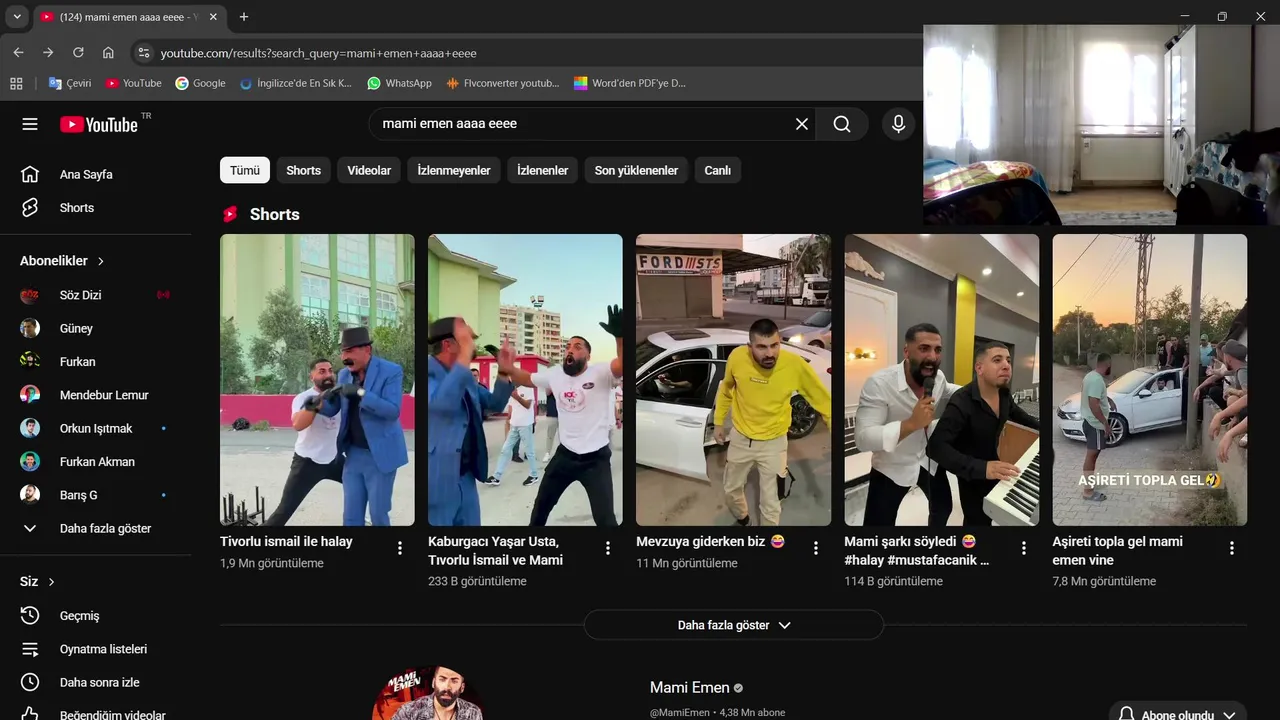Open Aşireti topla gel short thumbnail

click(1149, 380)
